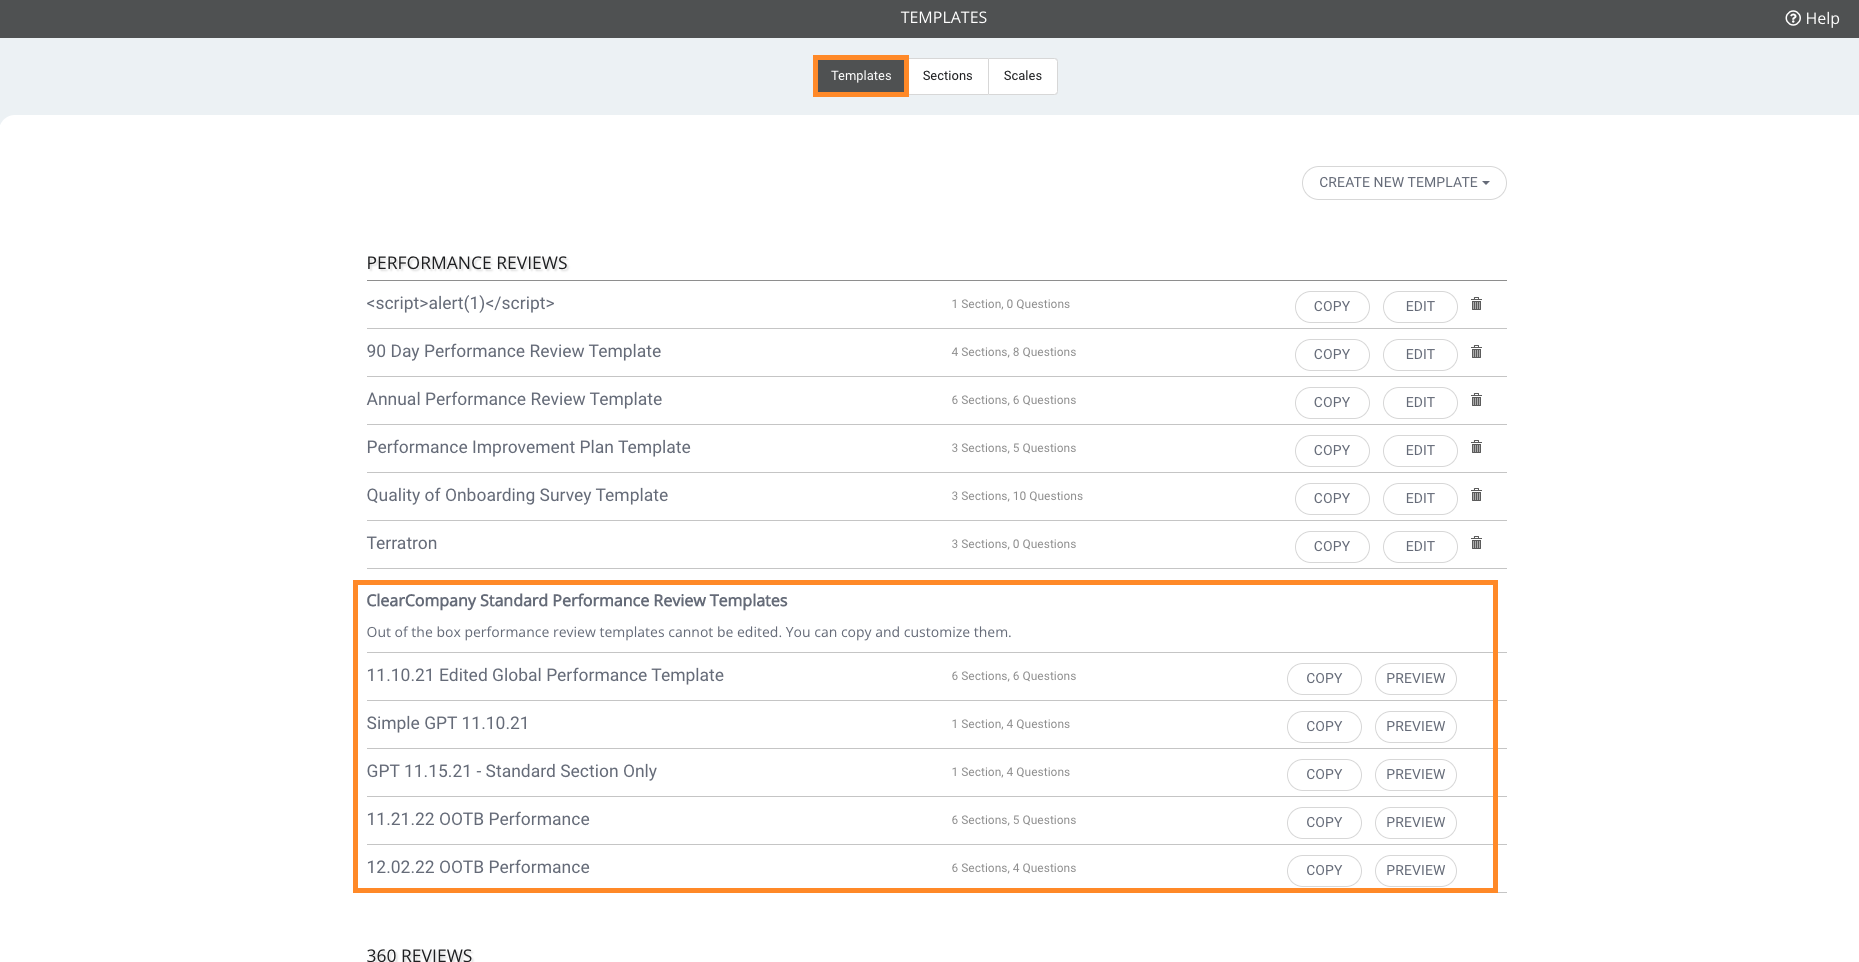This screenshot has width=1859, height=962.
Task: Remove Quality of Onboarding Survey Template via trash
Action: (1476, 495)
